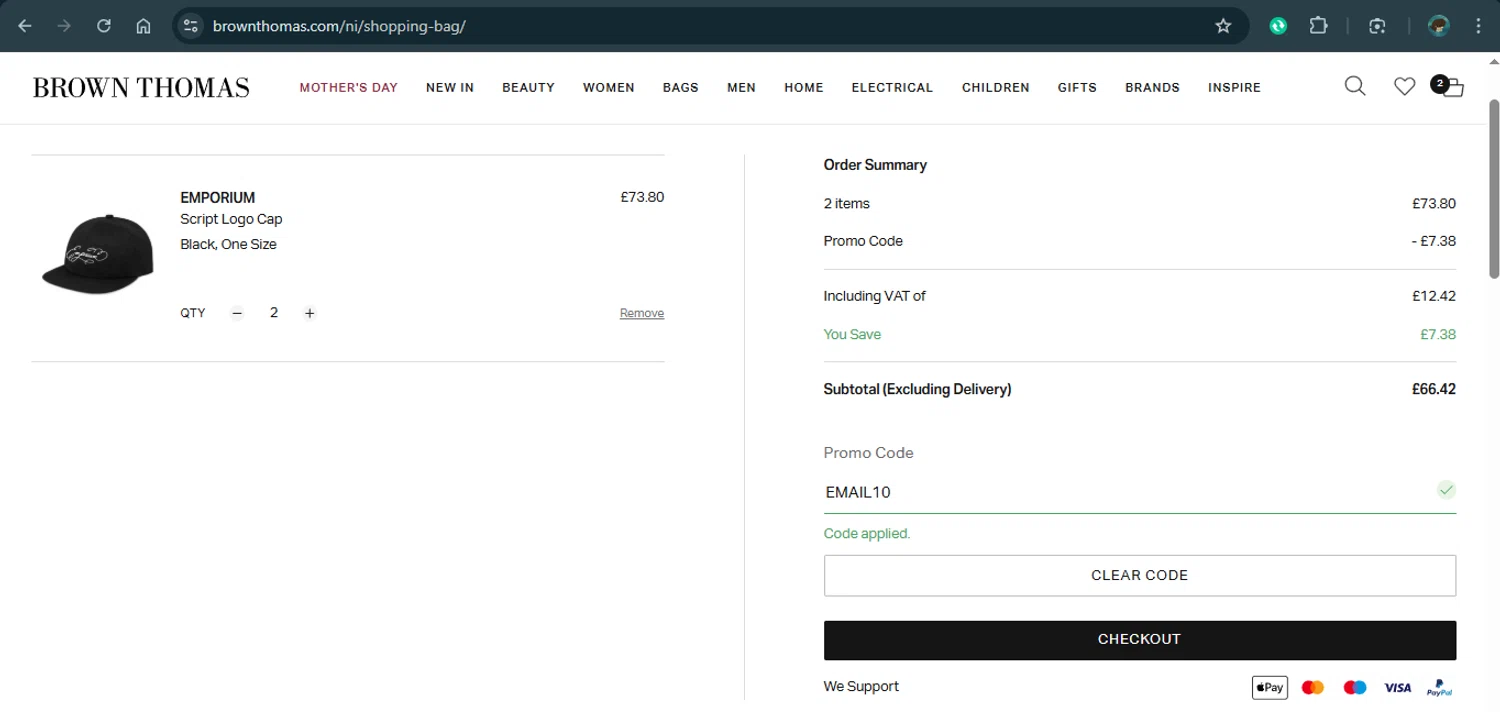Open the Home menu item
Viewport: 1500px width, 712px height.
804,88
